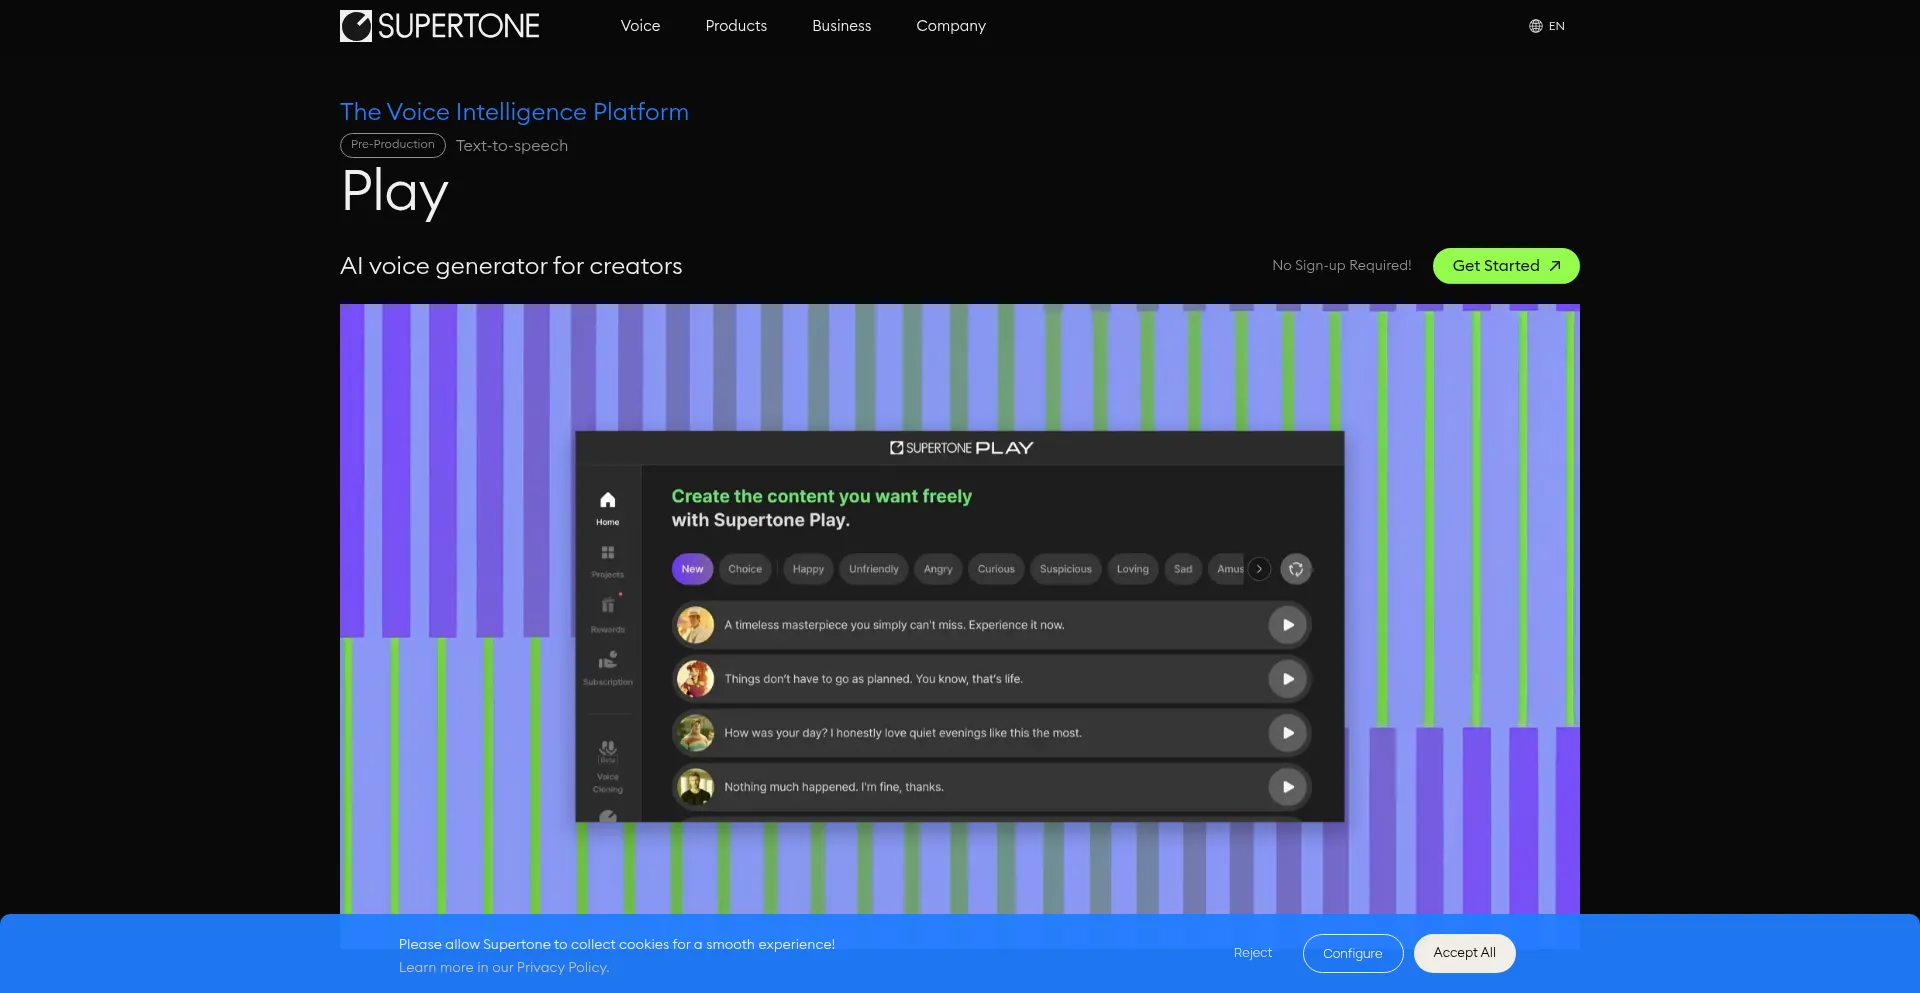Open the Projects grid icon
Image resolution: width=1920 pixels, height=993 pixels.
coord(607,558)
